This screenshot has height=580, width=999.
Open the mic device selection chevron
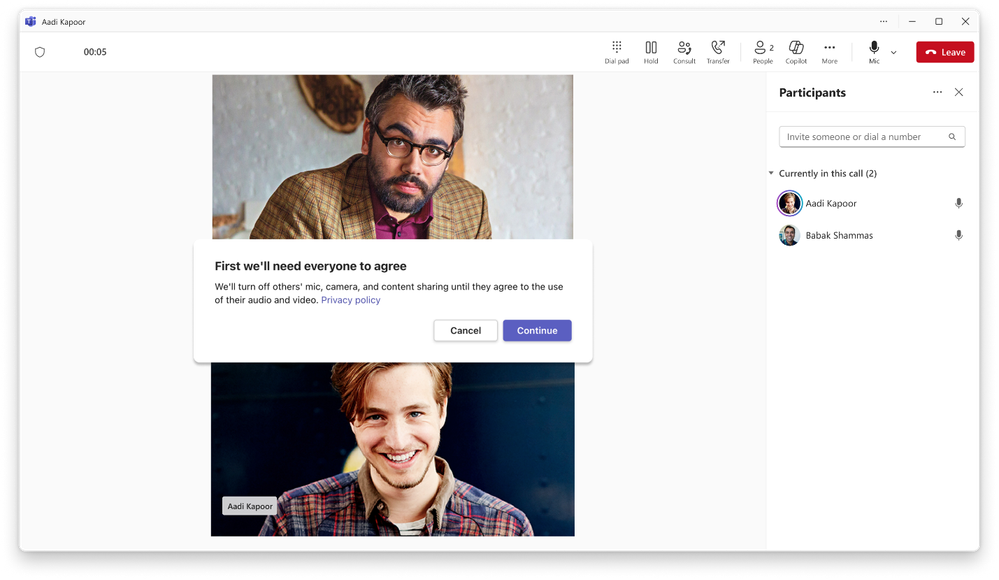(892, 51)
